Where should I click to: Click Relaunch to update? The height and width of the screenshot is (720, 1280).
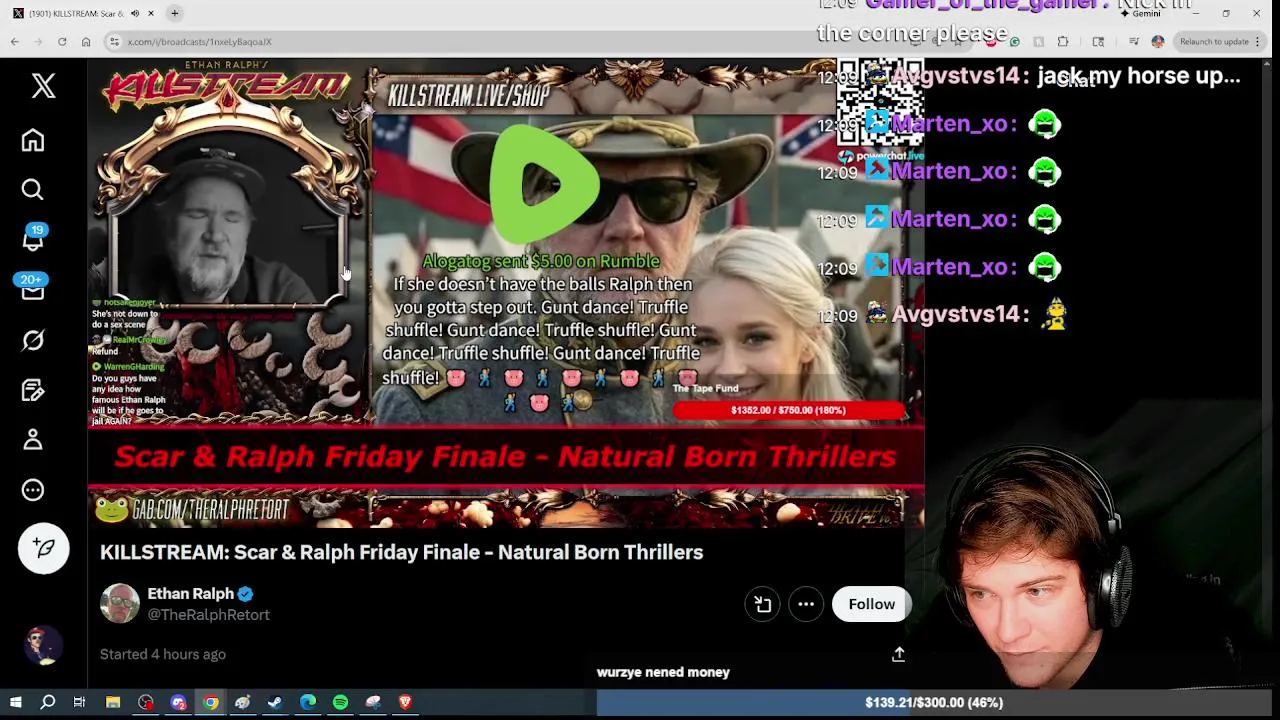(1214, 42)
